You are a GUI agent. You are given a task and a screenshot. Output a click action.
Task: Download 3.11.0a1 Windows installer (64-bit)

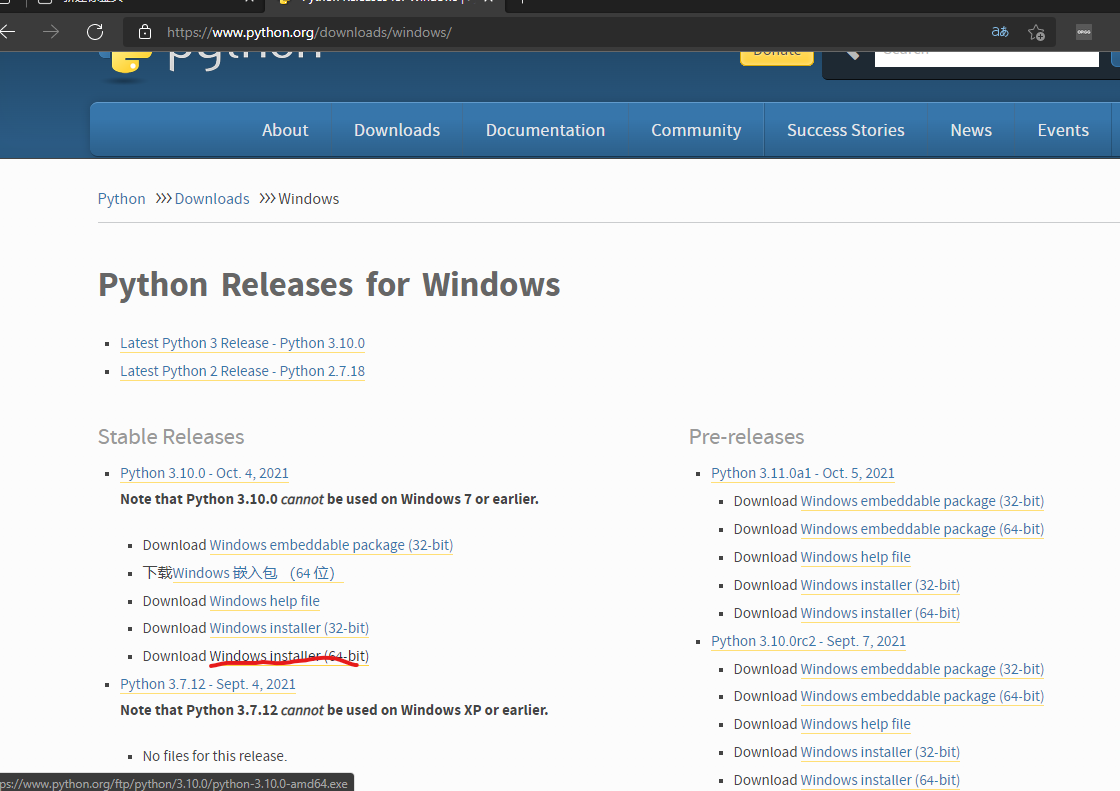880,613
